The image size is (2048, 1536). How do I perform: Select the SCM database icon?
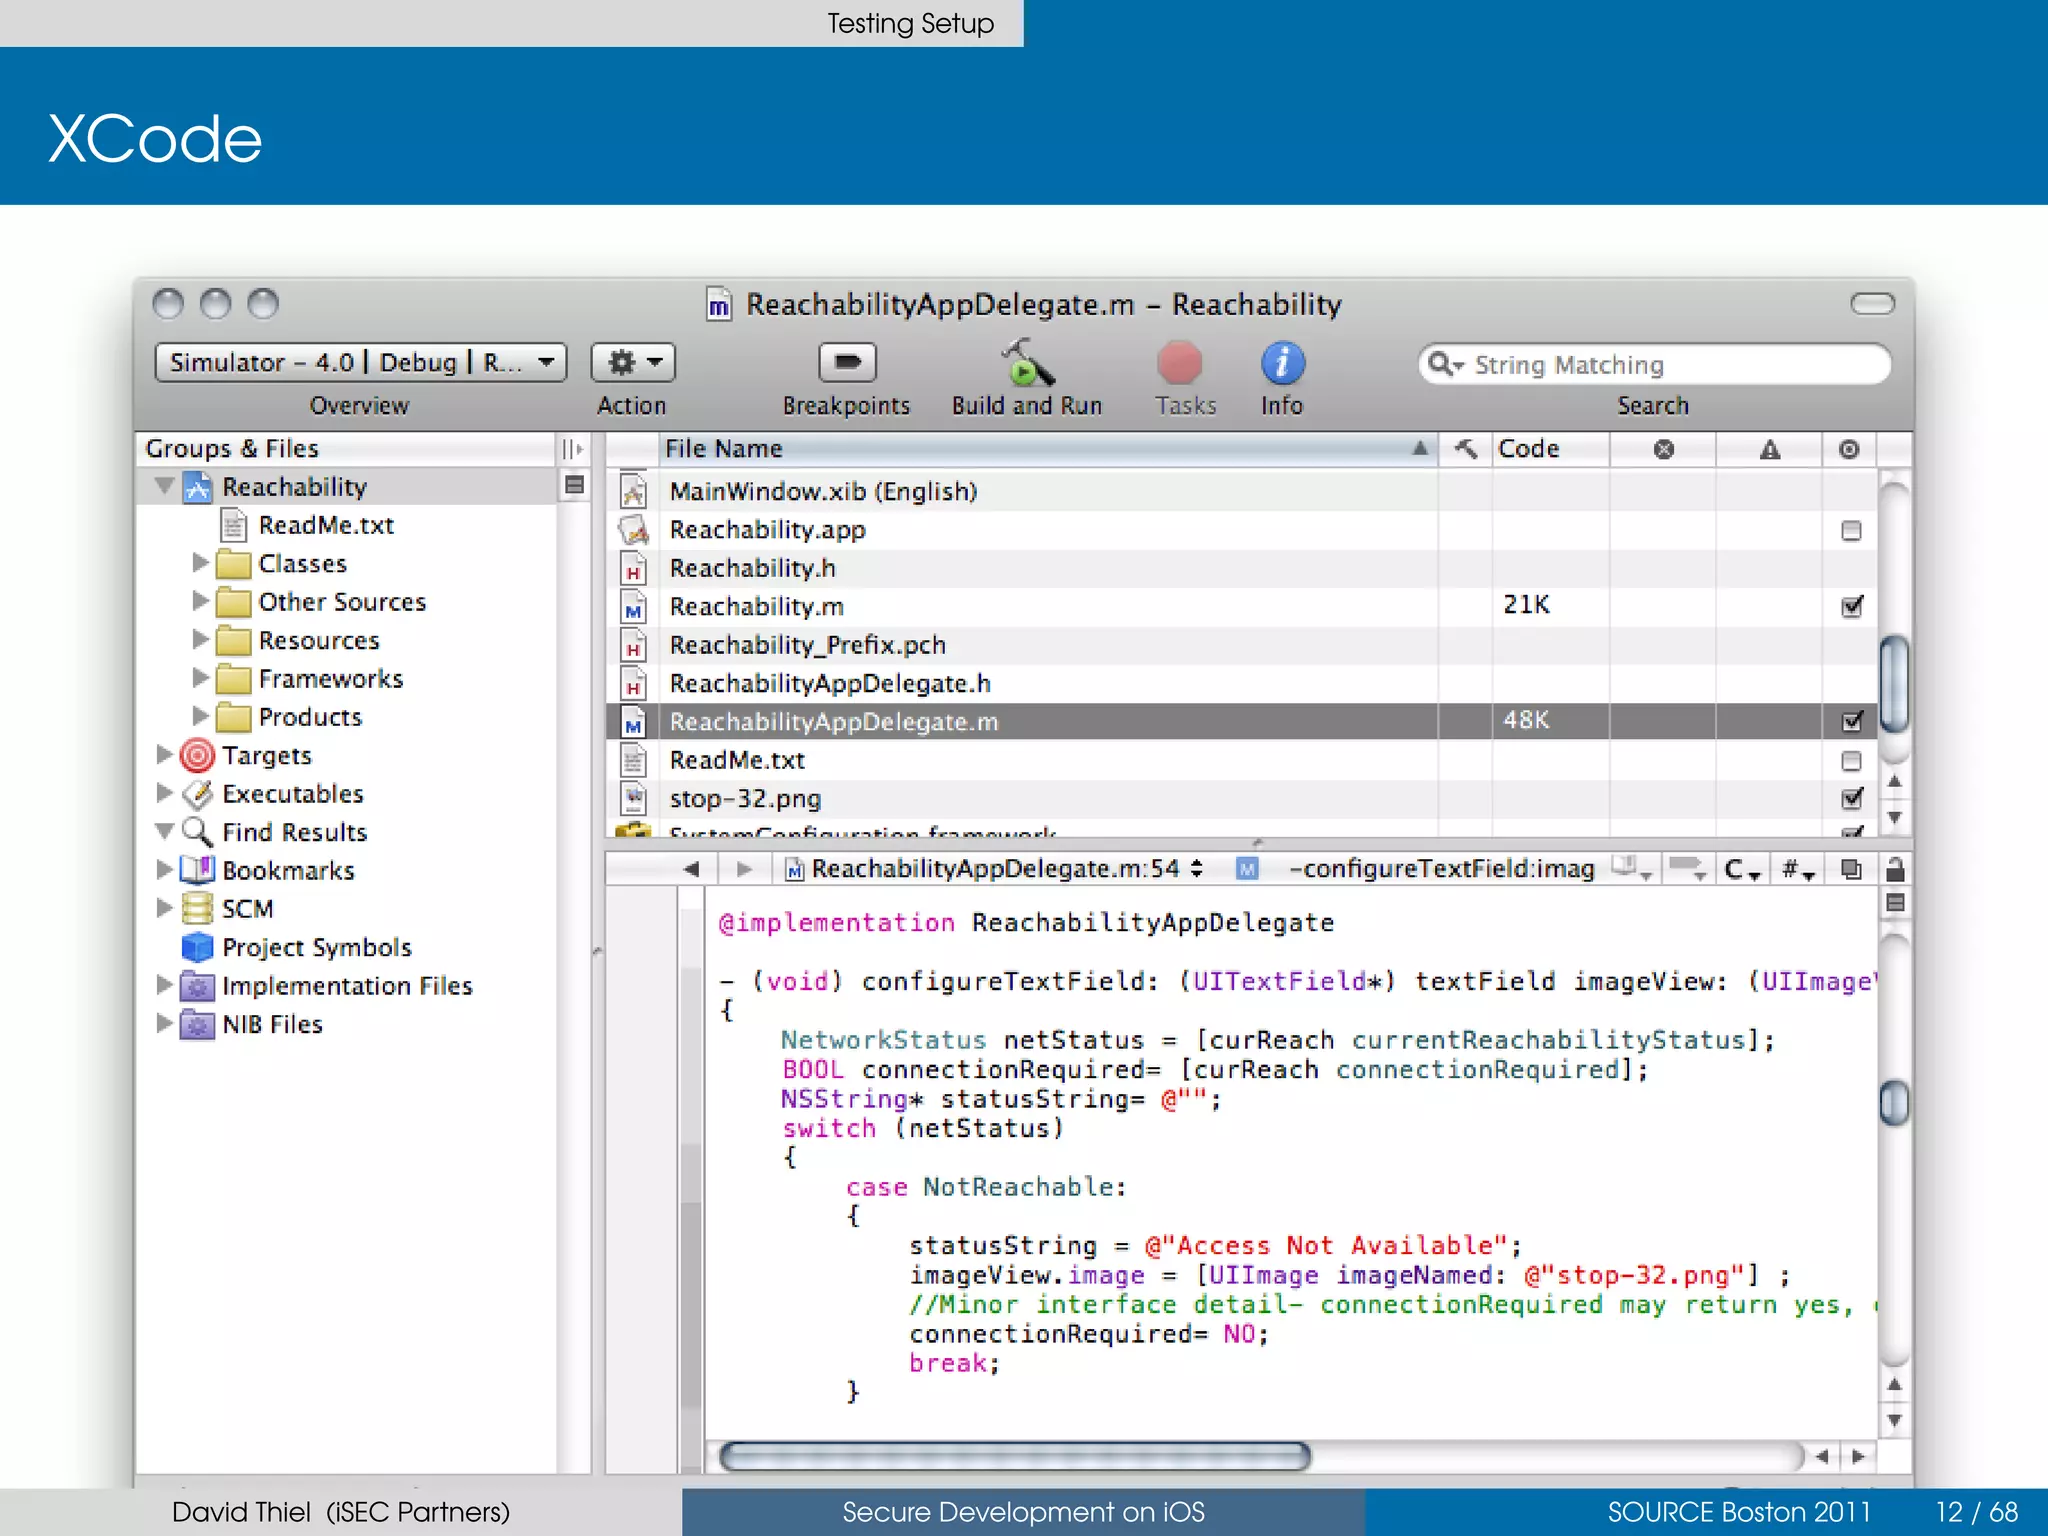click(198, 908)
